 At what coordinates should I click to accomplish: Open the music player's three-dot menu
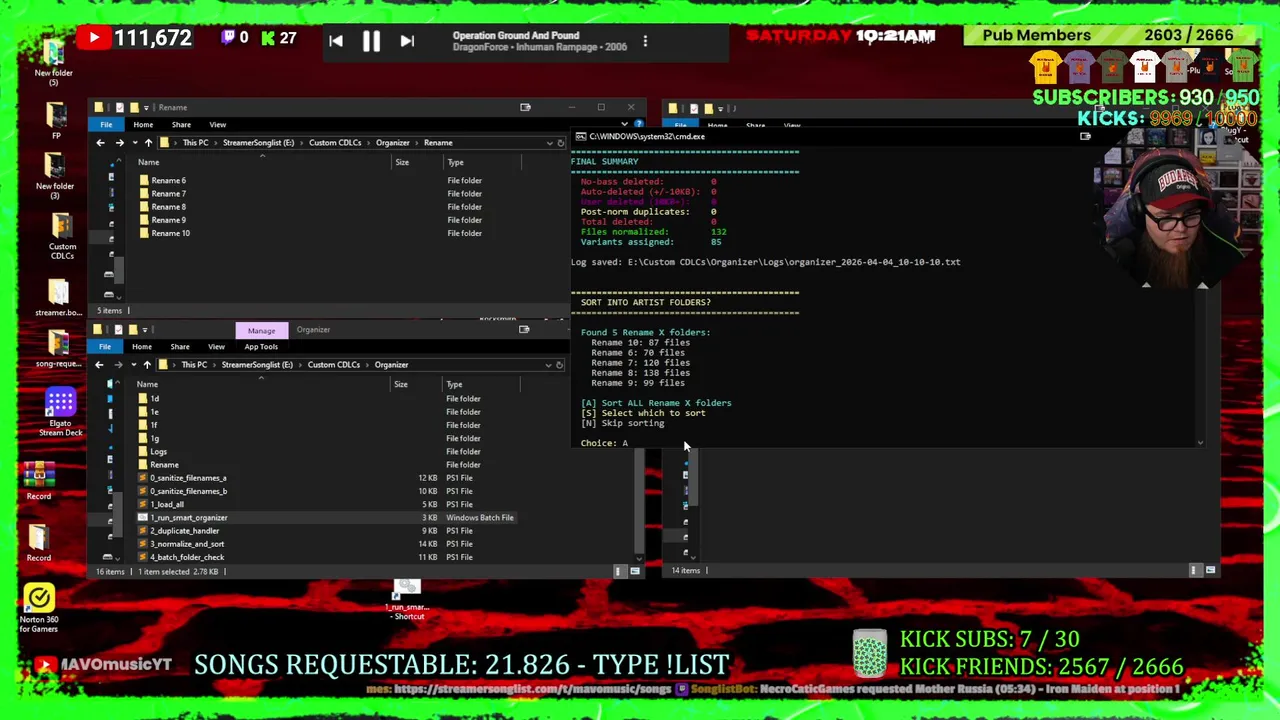(645, 41)
